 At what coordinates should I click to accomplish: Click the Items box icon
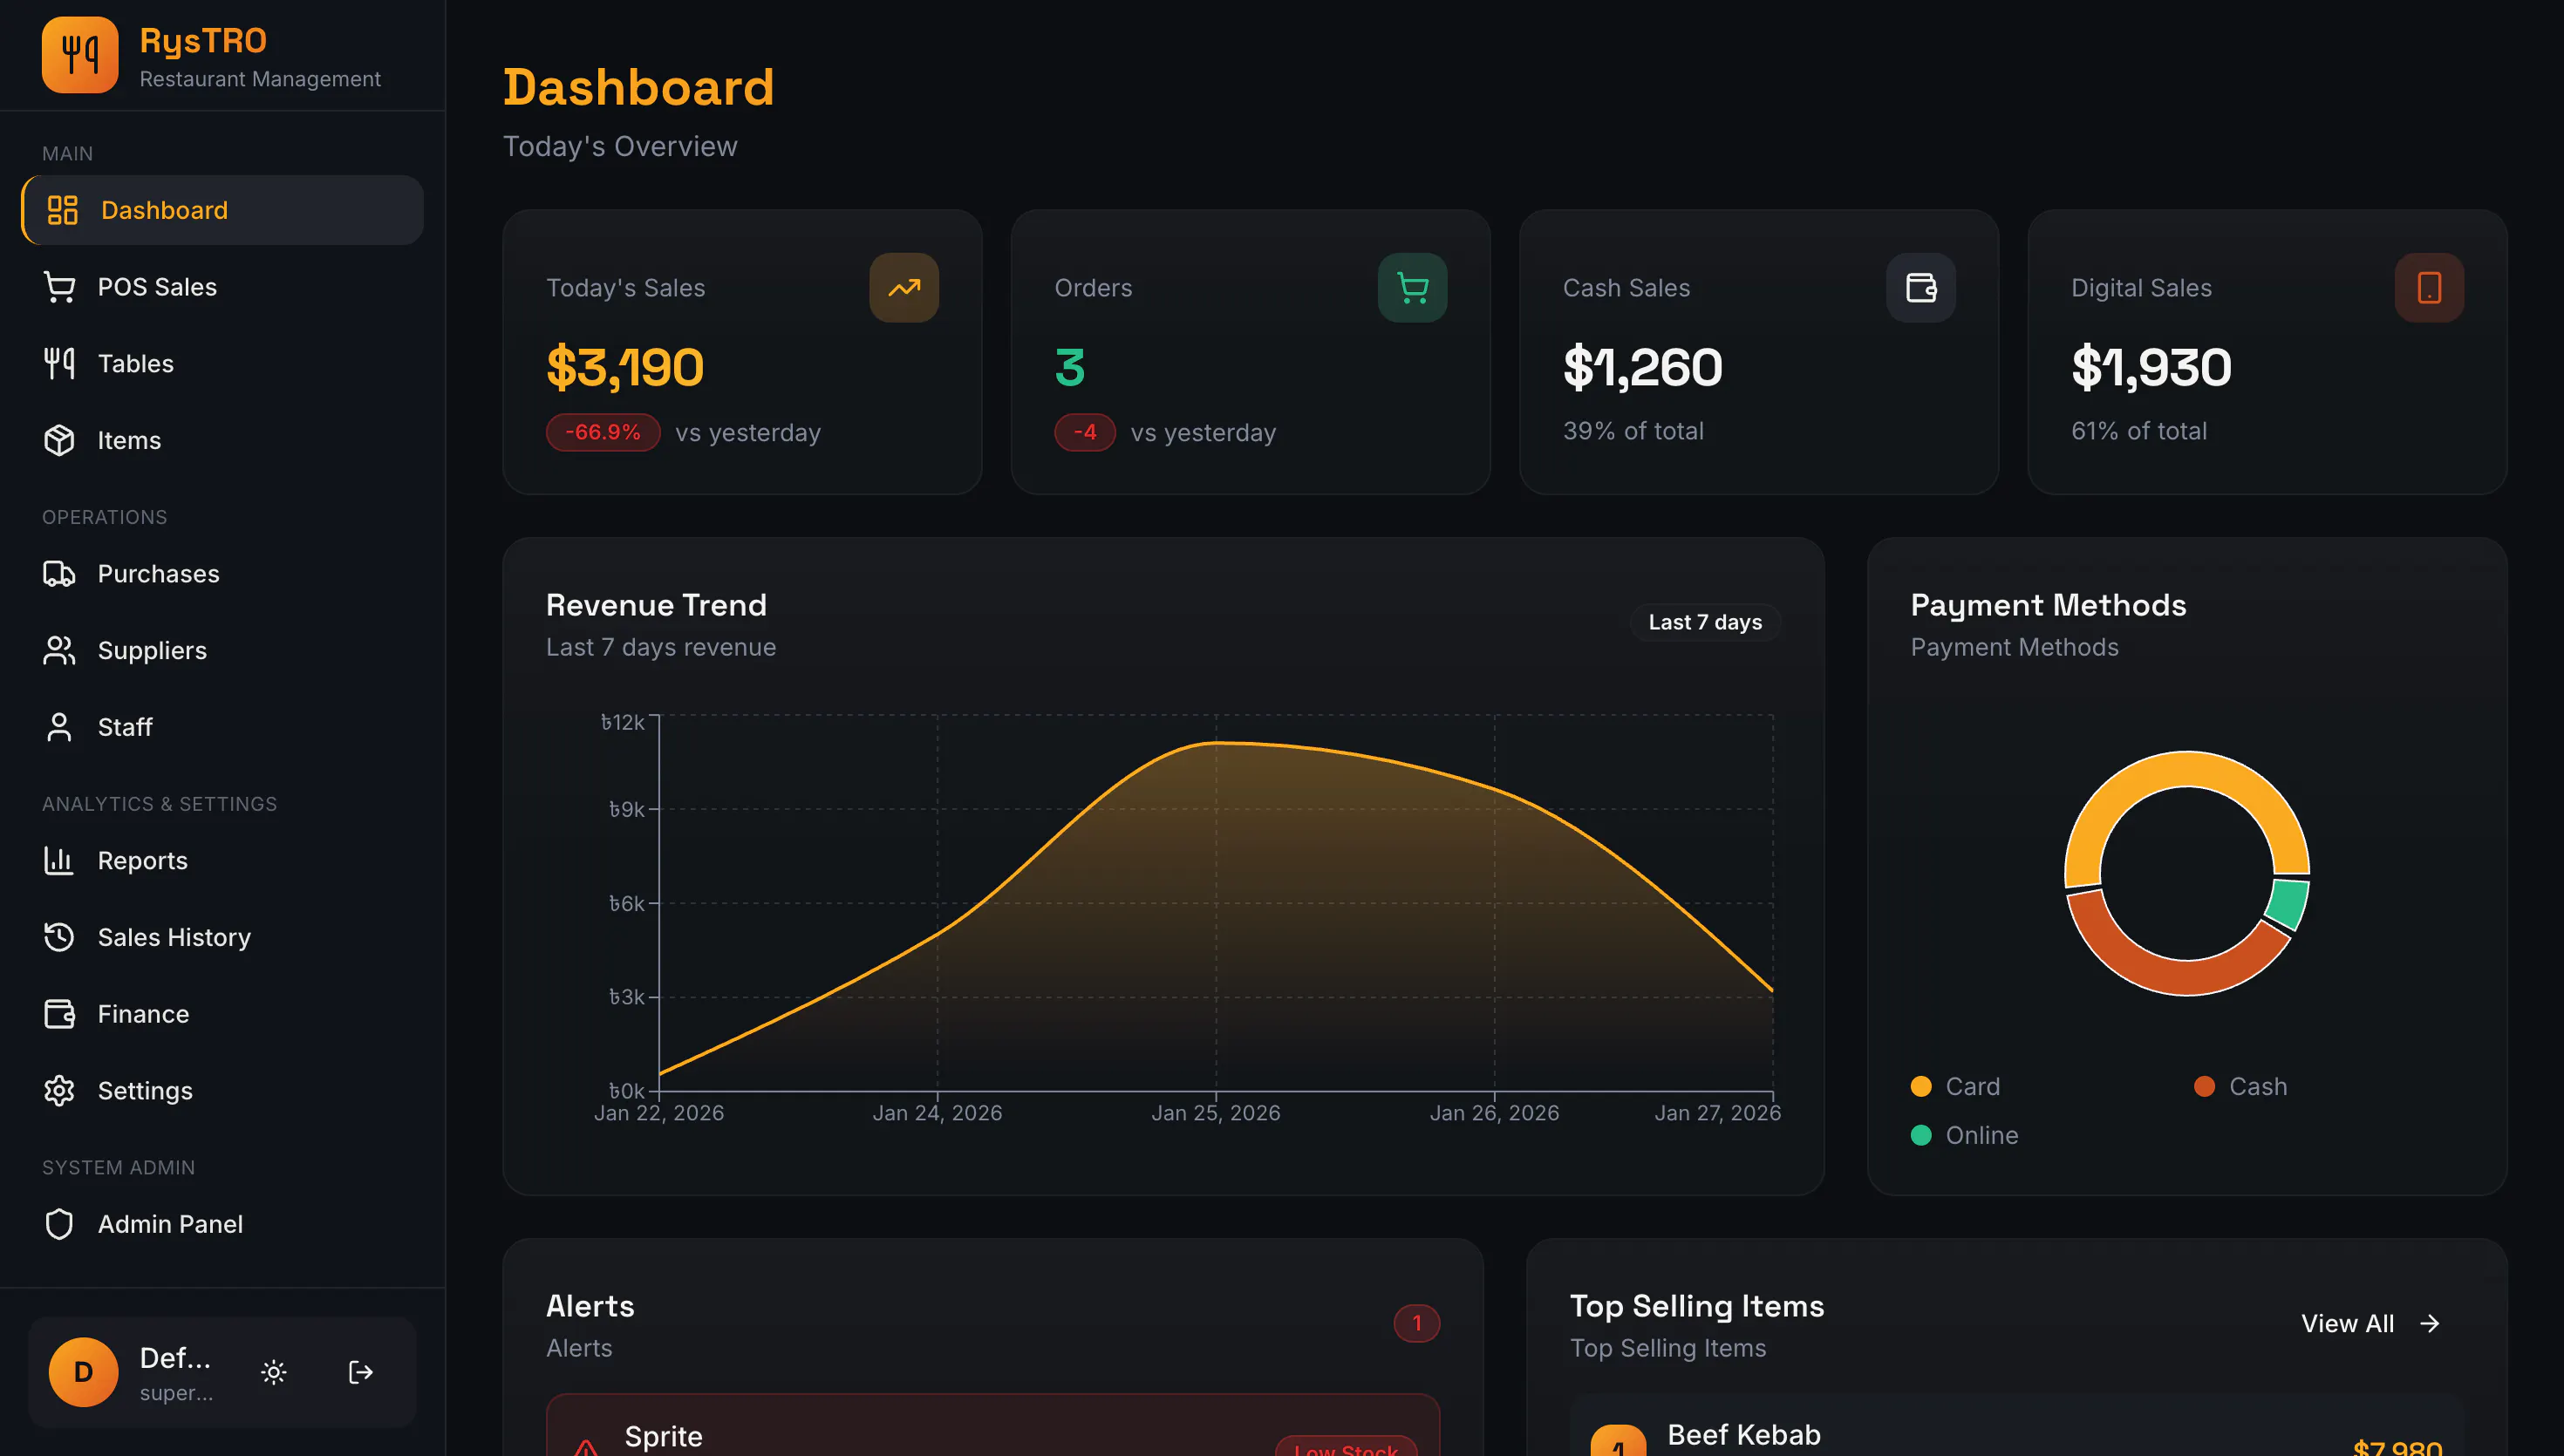[x=59, y=440]
